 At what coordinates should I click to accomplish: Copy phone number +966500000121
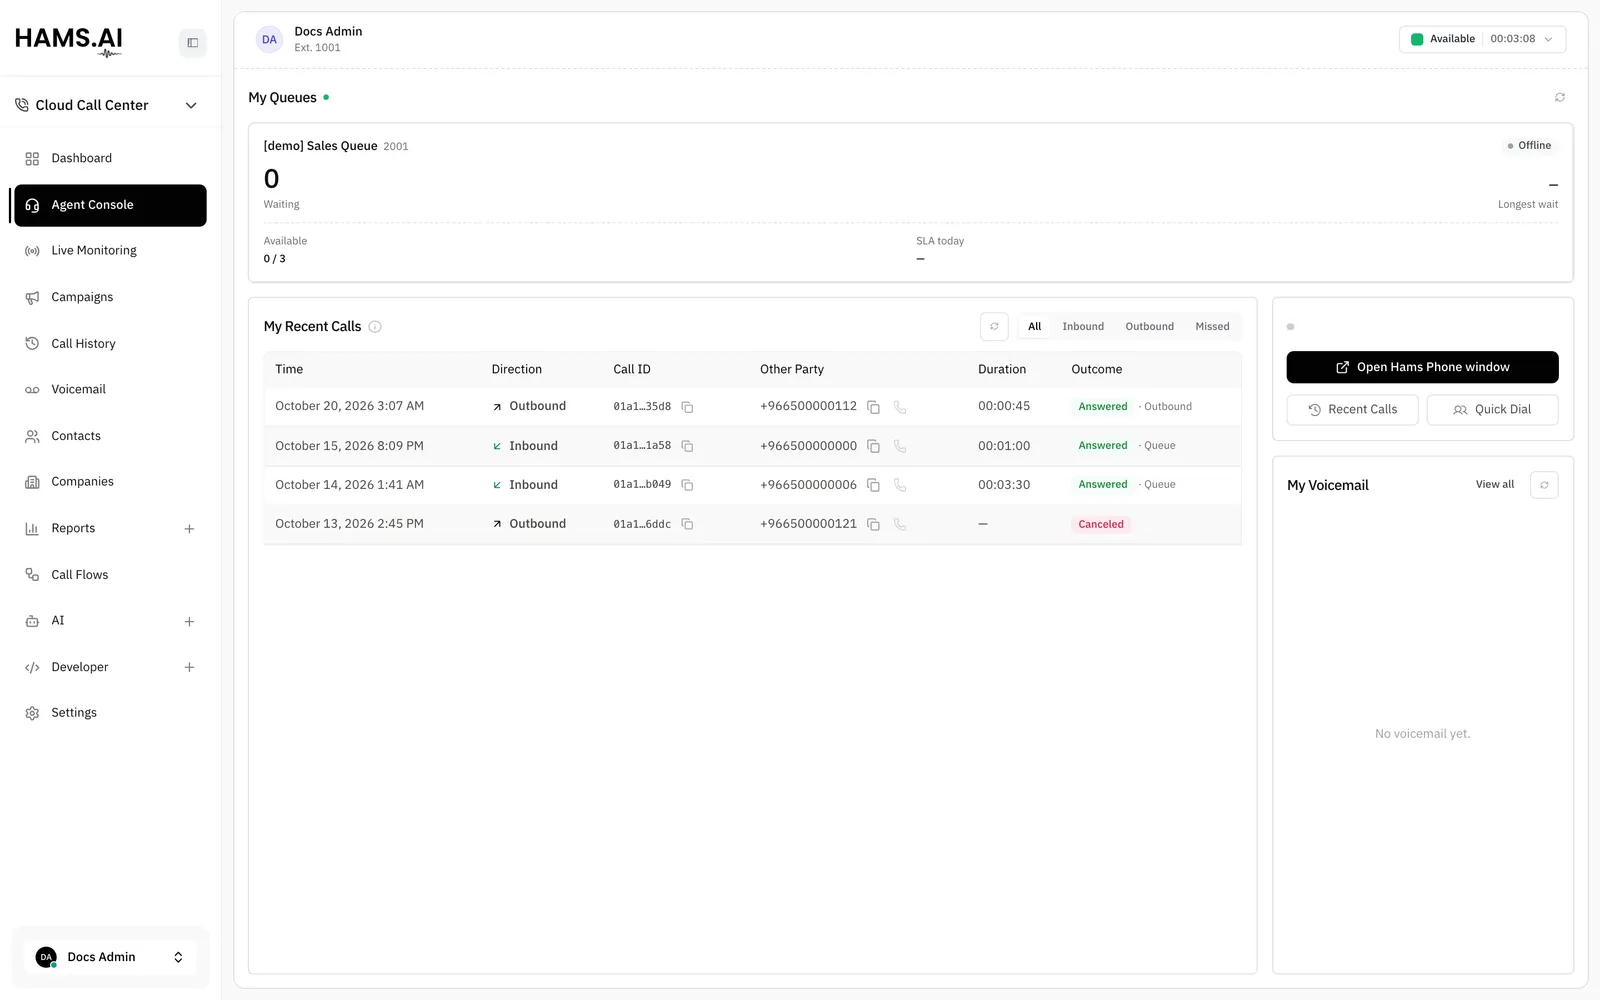[873, 524]
